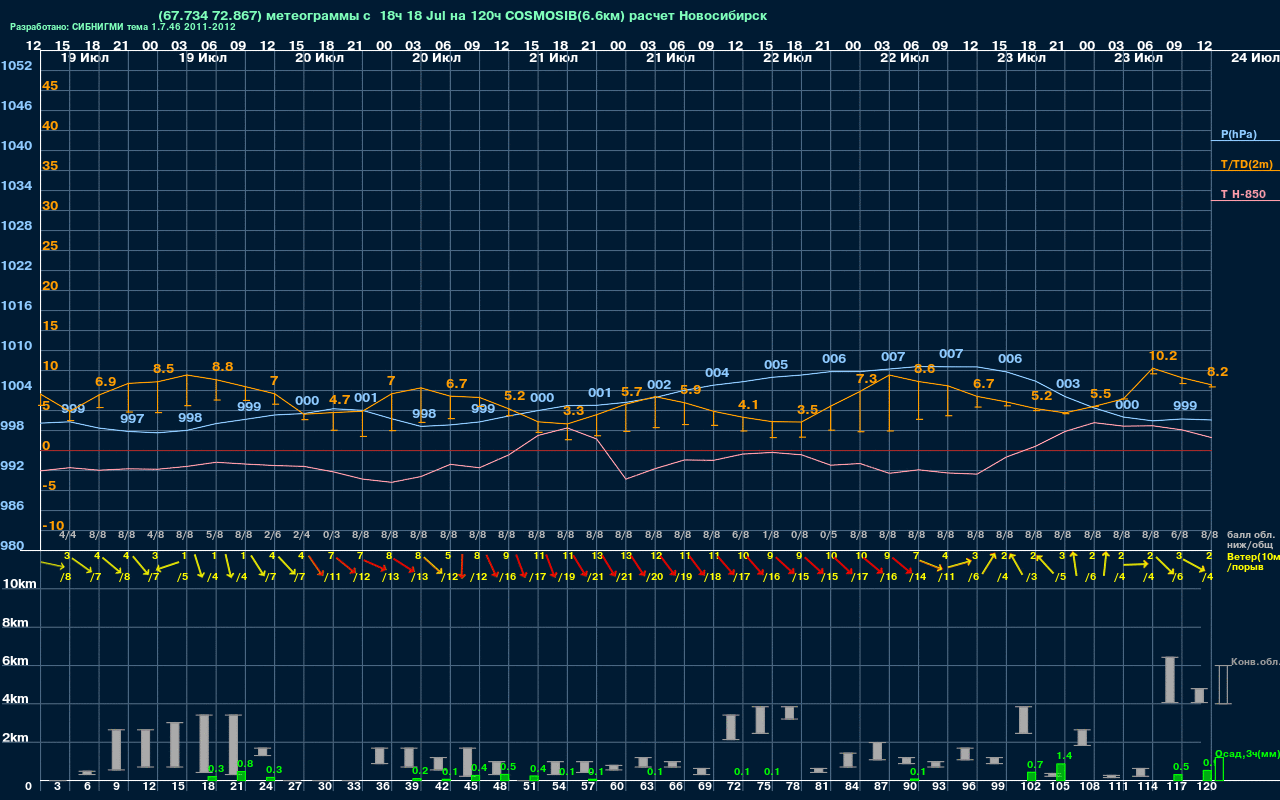Screen dimensions: 1280x800
Task: Select the 1040 pressure axis label
Action: 16,146
